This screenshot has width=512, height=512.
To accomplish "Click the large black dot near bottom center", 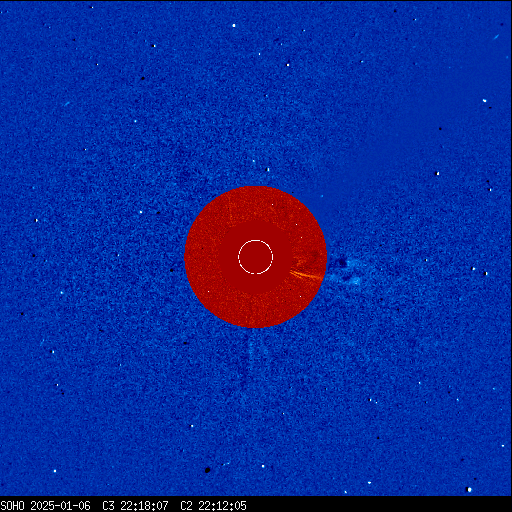I will click(207, 470).
